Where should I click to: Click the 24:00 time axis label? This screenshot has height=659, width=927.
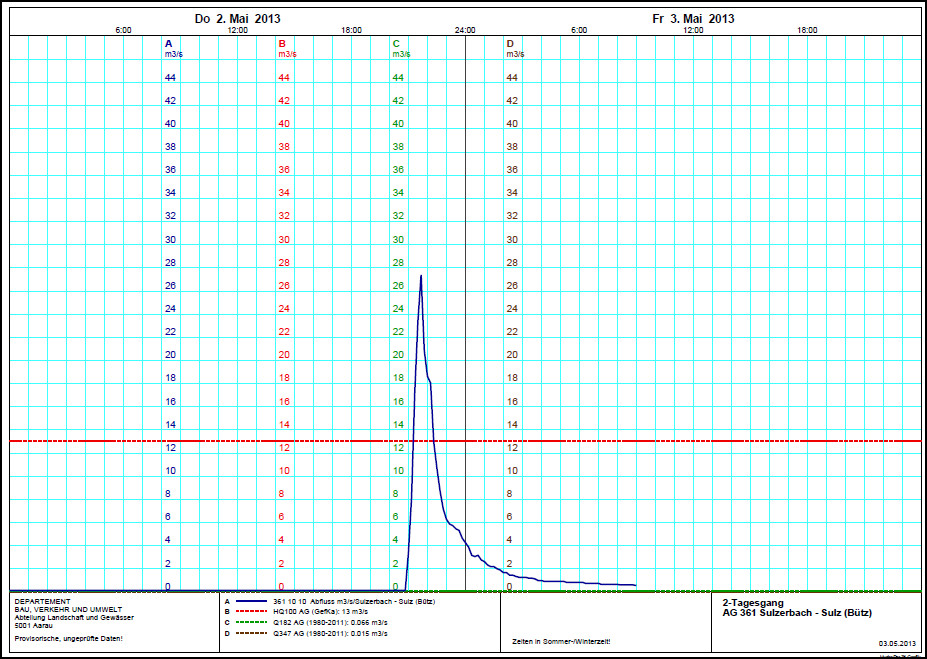pos(465,31)
